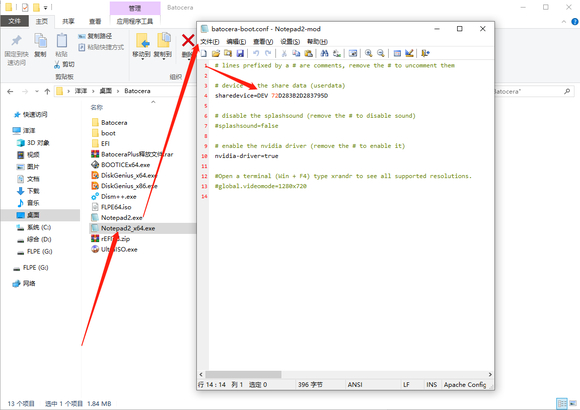Go up one folder with the up arrow
580x410 pixels.
(47, 91)
